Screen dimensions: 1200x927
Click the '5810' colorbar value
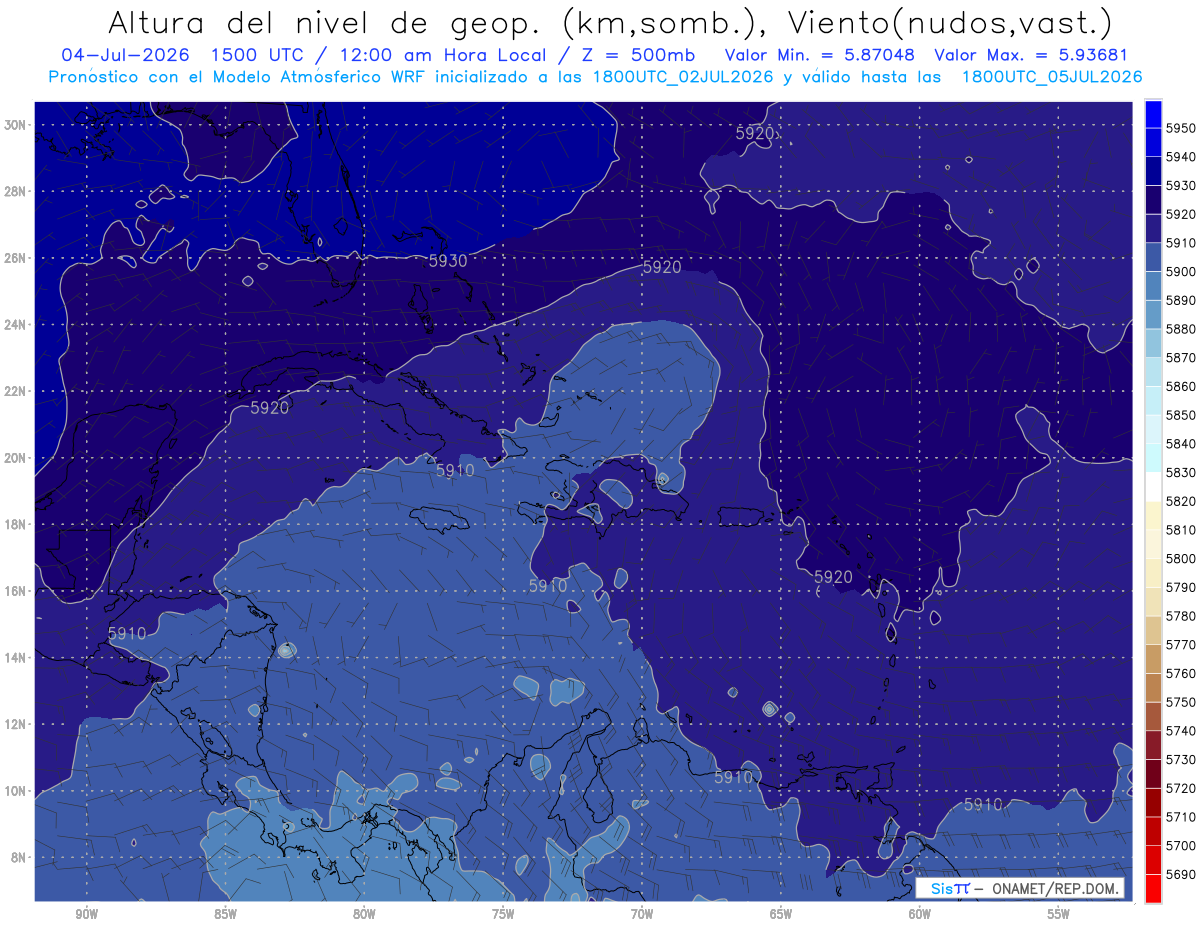[x=1180, y=530]
